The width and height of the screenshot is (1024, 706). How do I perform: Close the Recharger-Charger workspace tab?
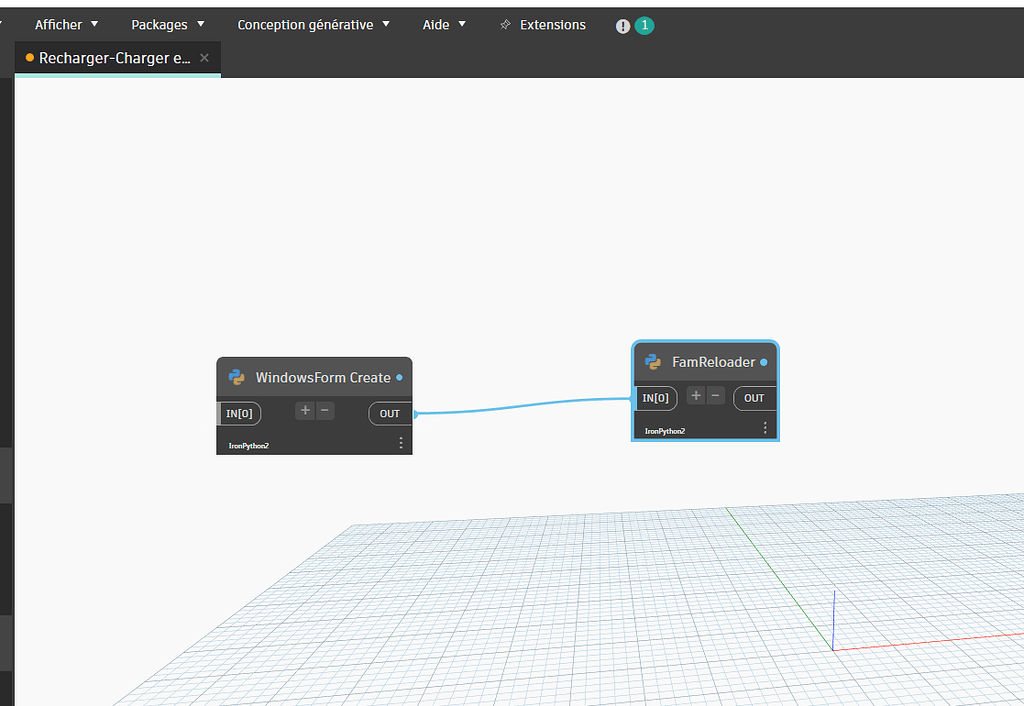point(204,58)
